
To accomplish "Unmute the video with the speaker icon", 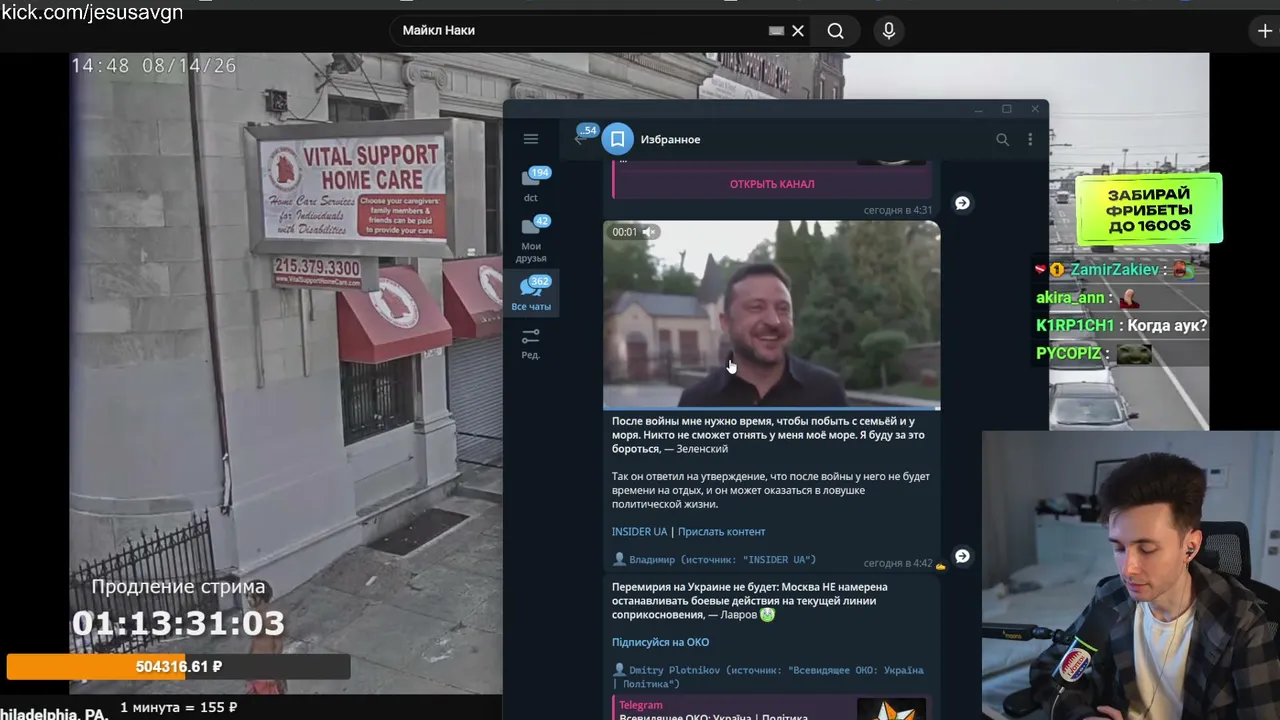I will pos(649,232).
